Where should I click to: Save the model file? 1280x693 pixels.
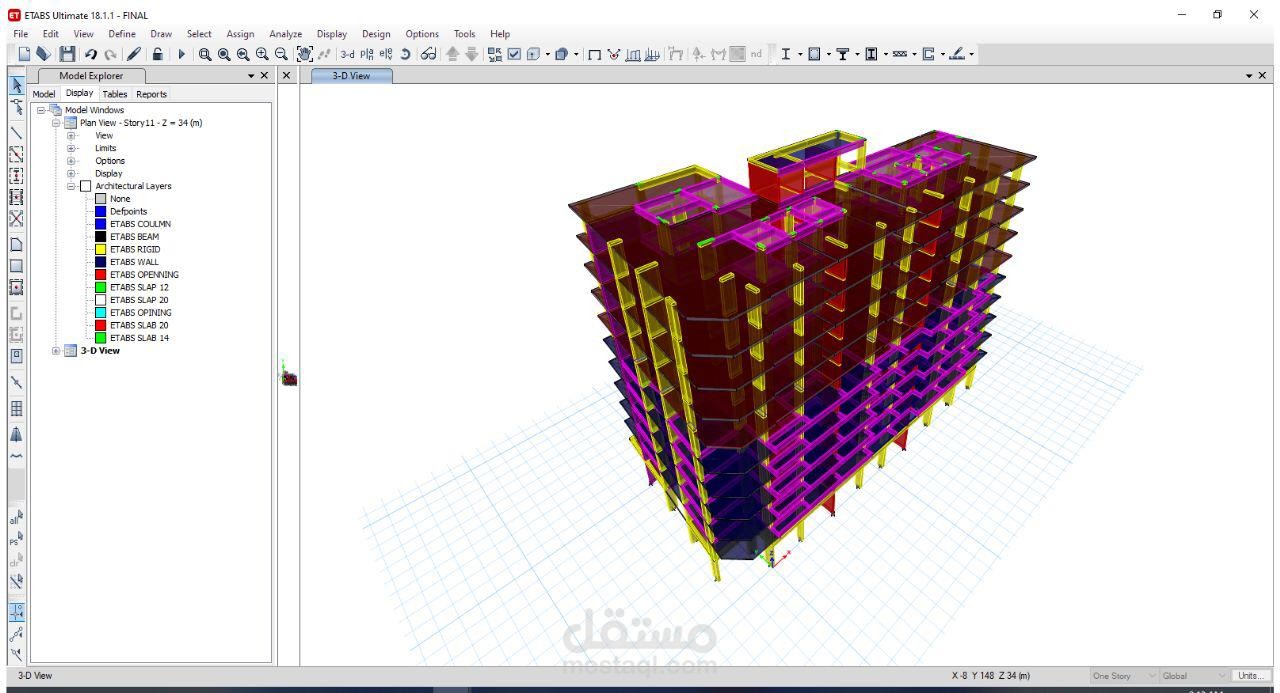pos(67,54)
